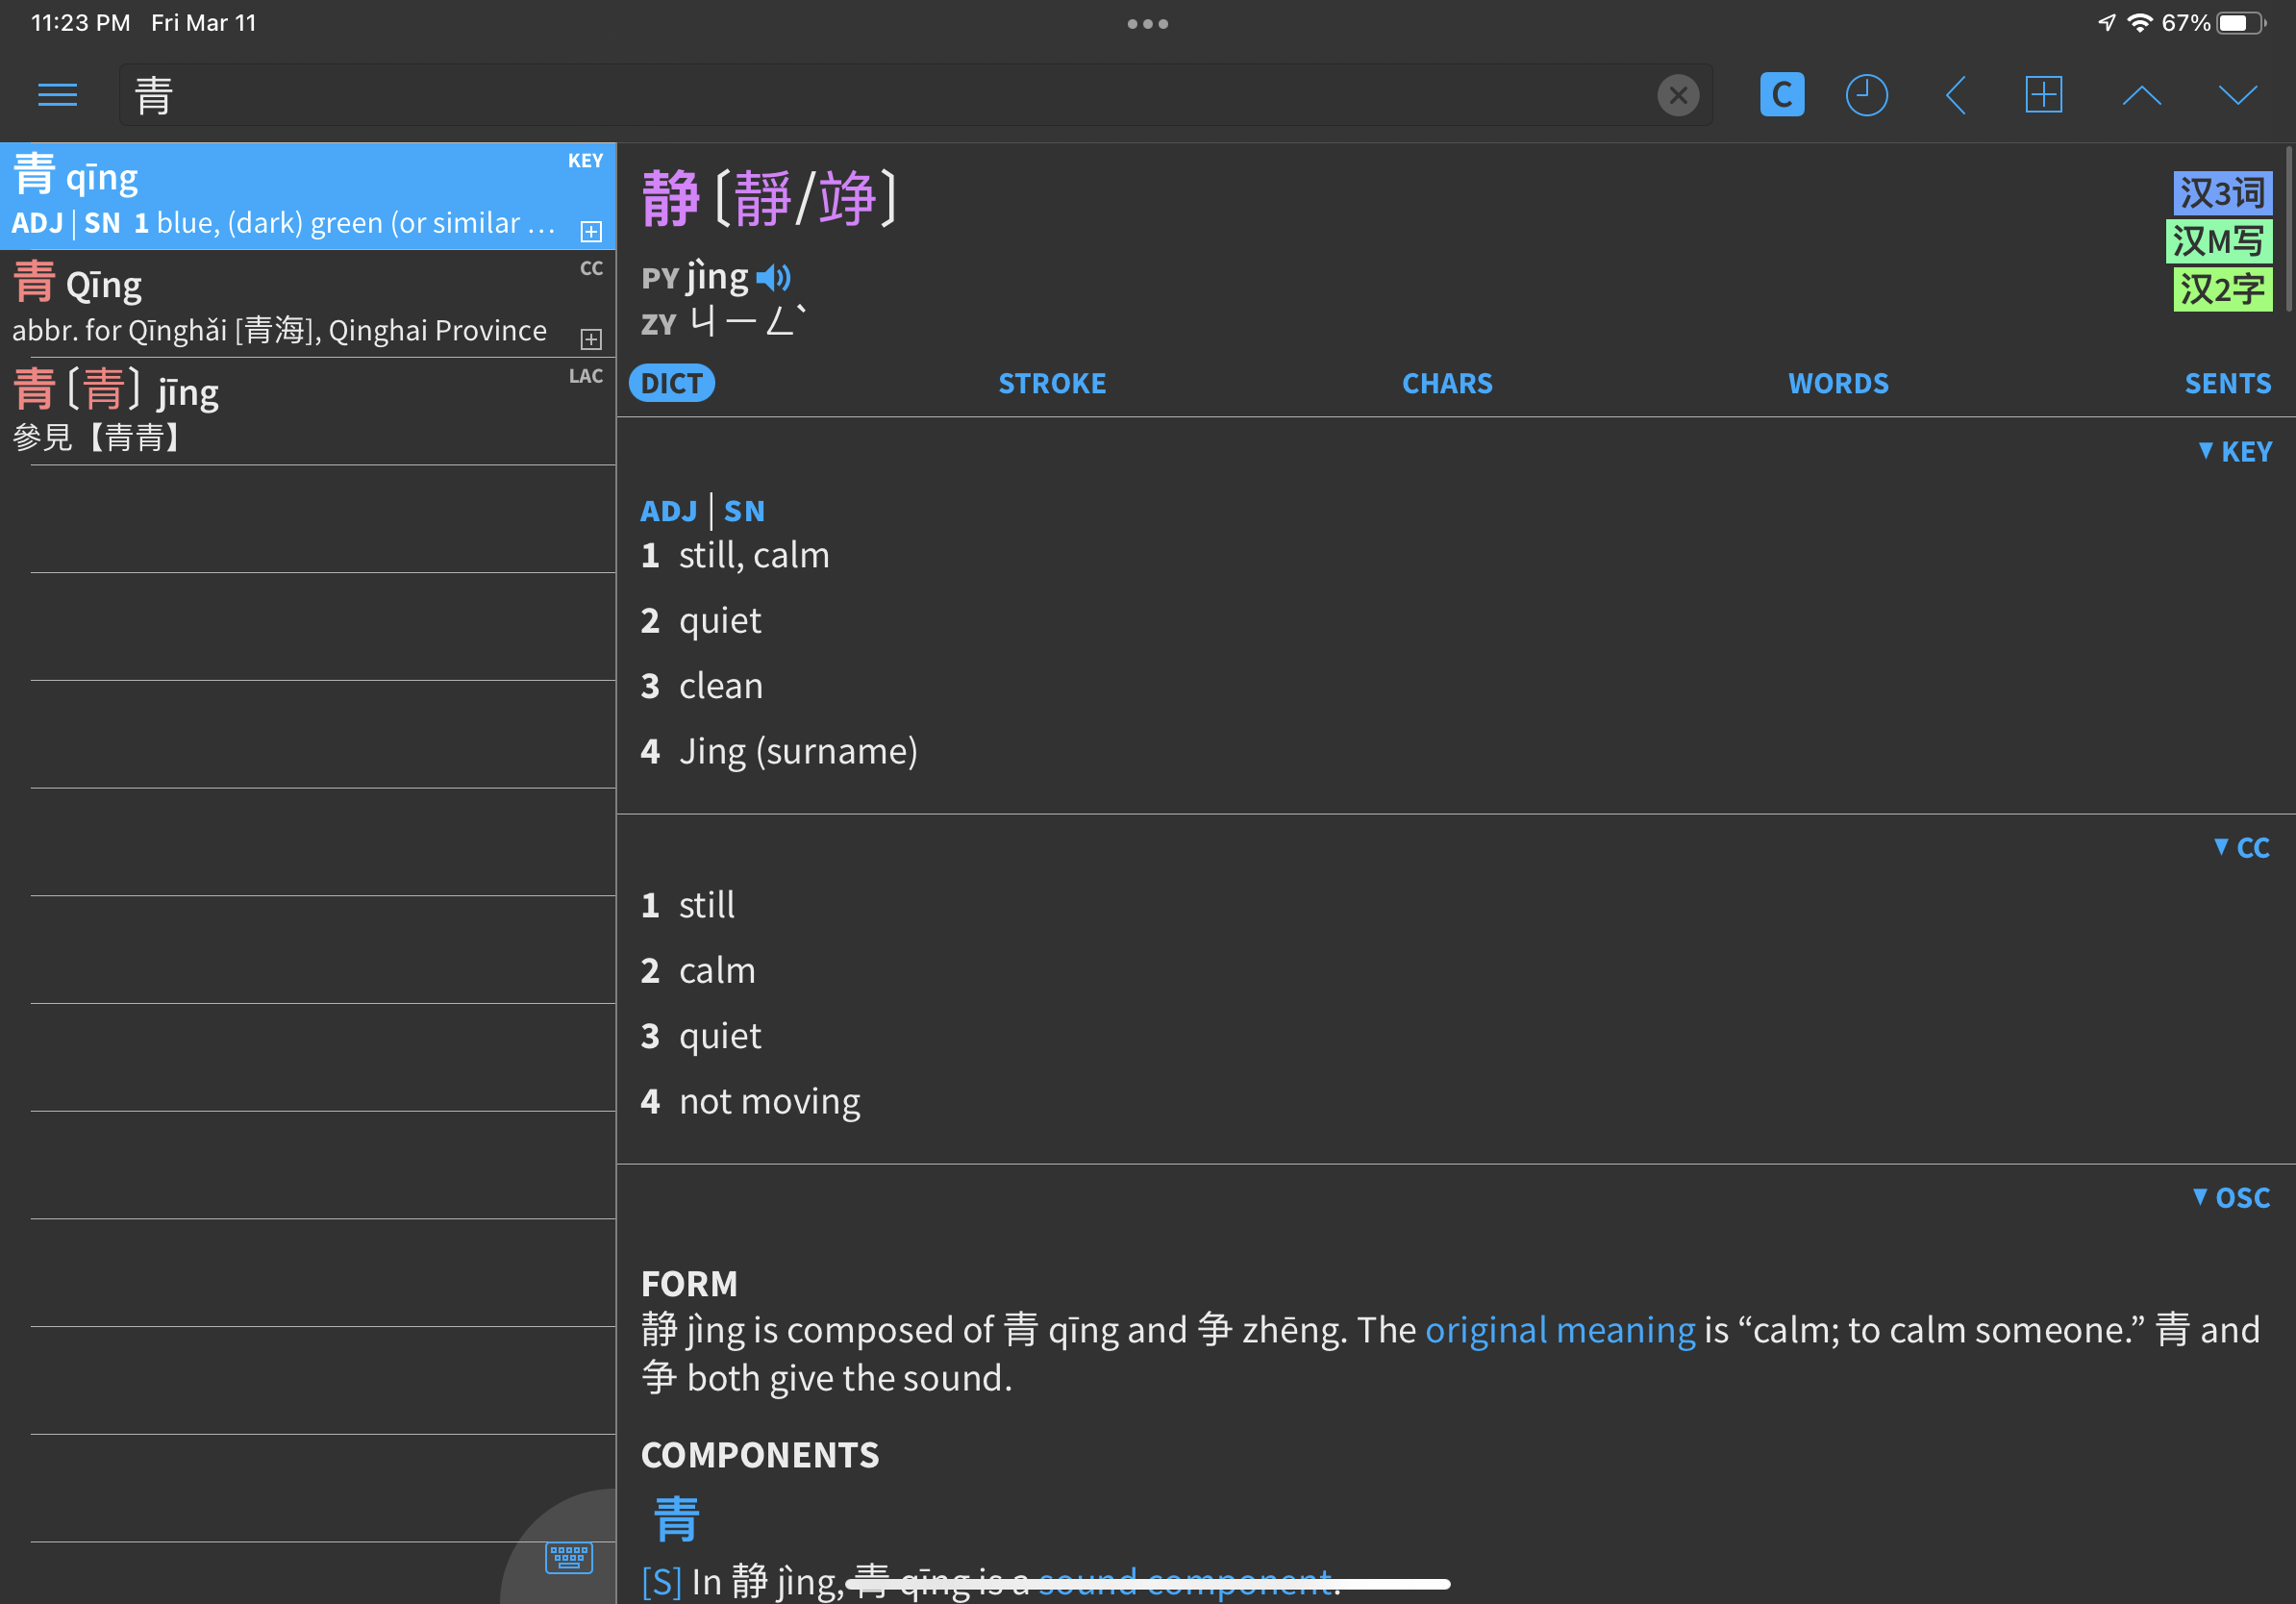Play the jìng pronunciation audio

click(x=773, y=277)
